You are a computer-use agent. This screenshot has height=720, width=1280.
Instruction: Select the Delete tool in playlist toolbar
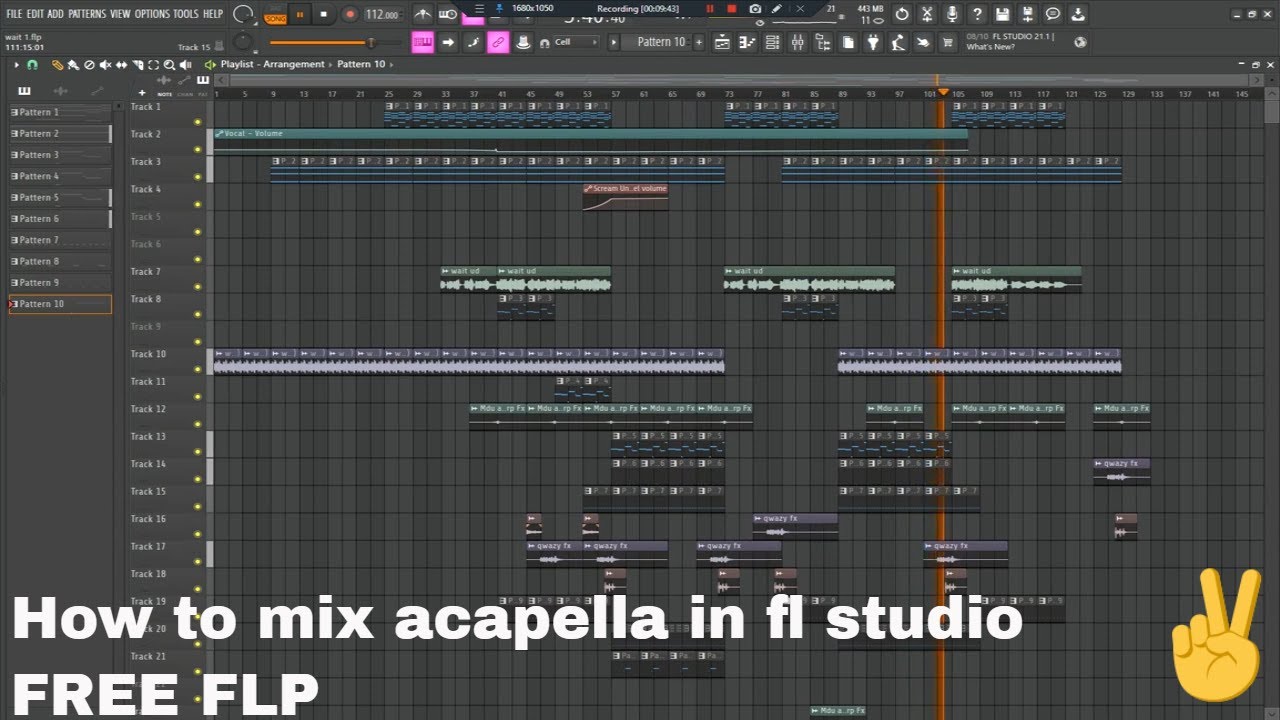(88, 64)
